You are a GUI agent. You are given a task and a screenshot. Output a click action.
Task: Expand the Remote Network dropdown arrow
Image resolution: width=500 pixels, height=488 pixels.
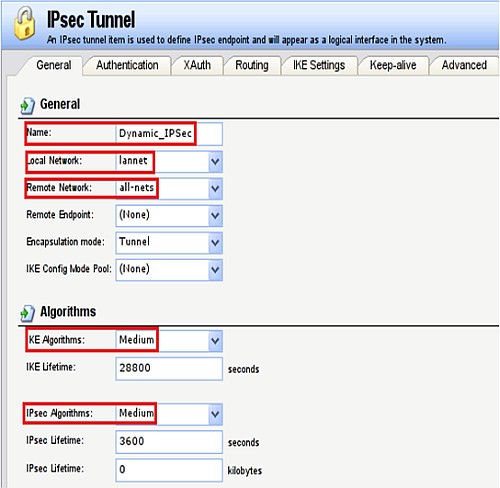coord(215,189)
